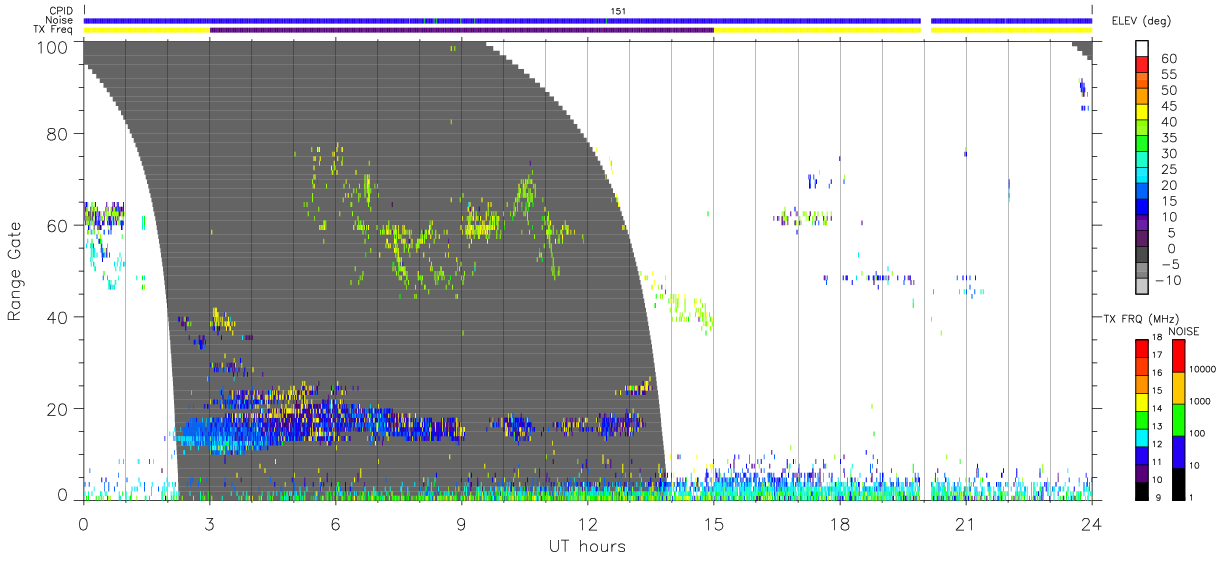Screen dimensions: 1228x567
Task: Click the 25 label on ELEV colorbar
Action: (x=1170, y=169)
